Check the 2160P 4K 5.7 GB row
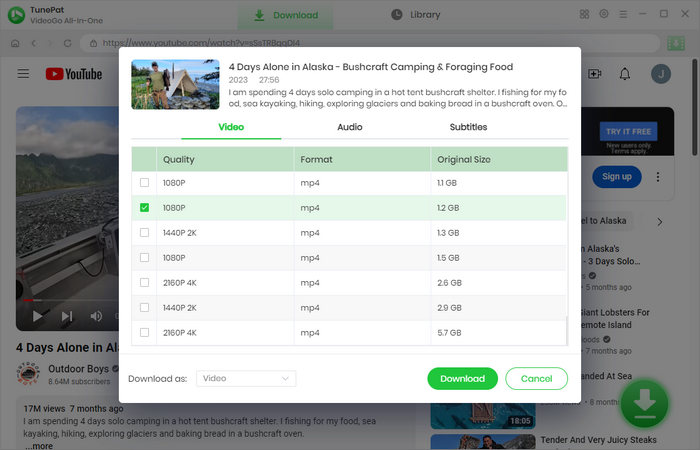The image size is (700, 450). pos(144,333)
